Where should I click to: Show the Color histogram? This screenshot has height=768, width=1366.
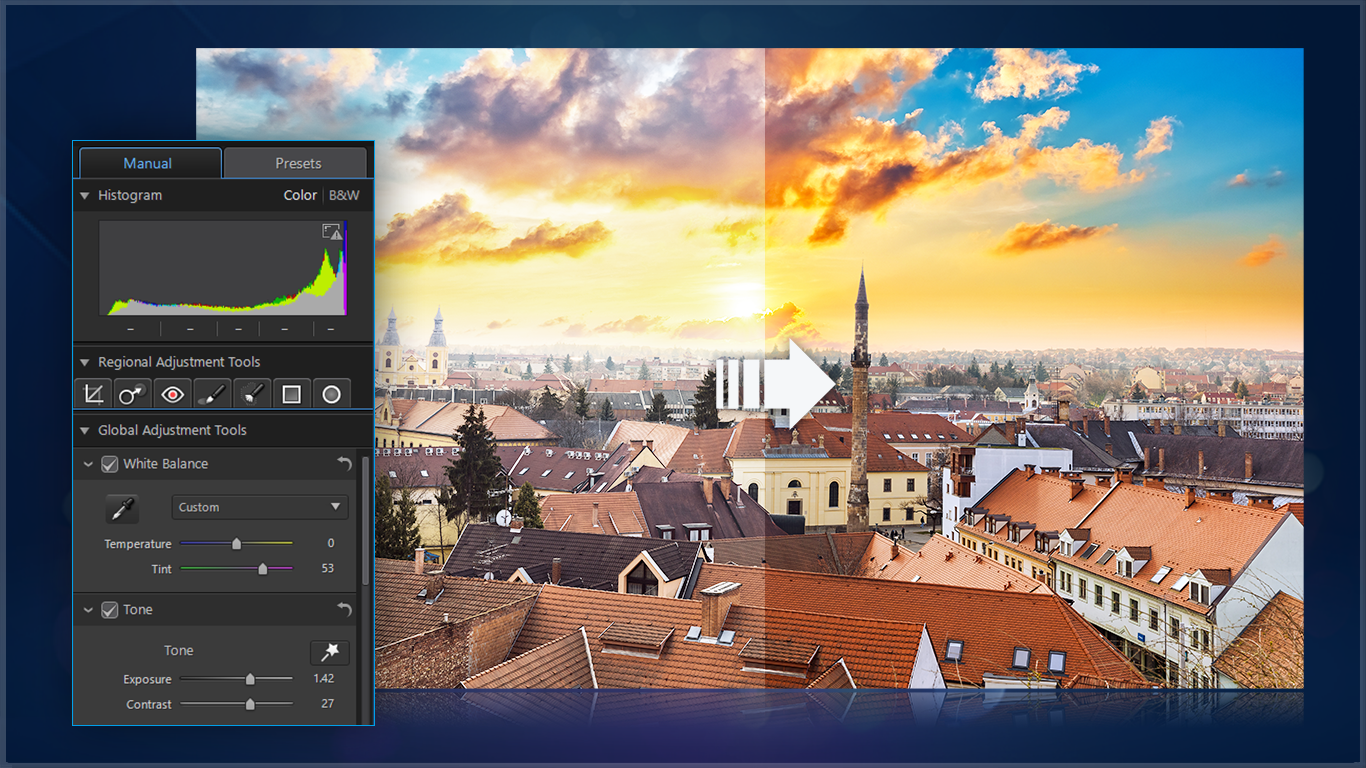pyautogui.click(x=300, y=195)
